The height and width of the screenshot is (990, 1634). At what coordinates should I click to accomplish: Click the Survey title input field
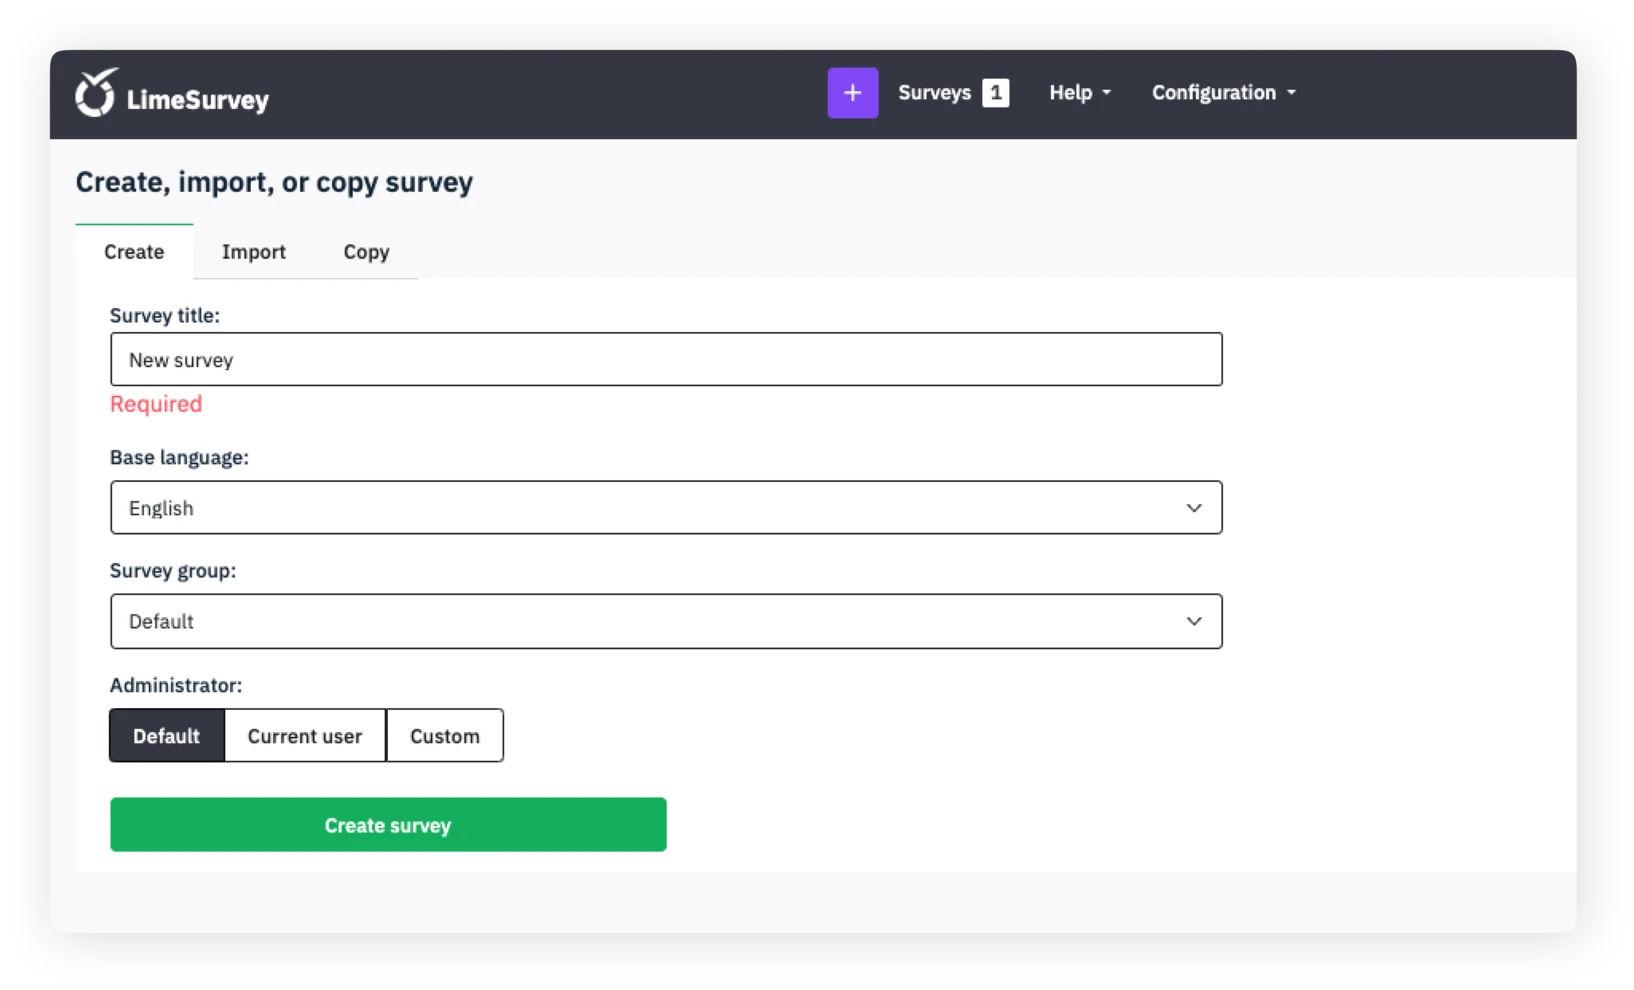pyautogui.click(x=666, y=360)
